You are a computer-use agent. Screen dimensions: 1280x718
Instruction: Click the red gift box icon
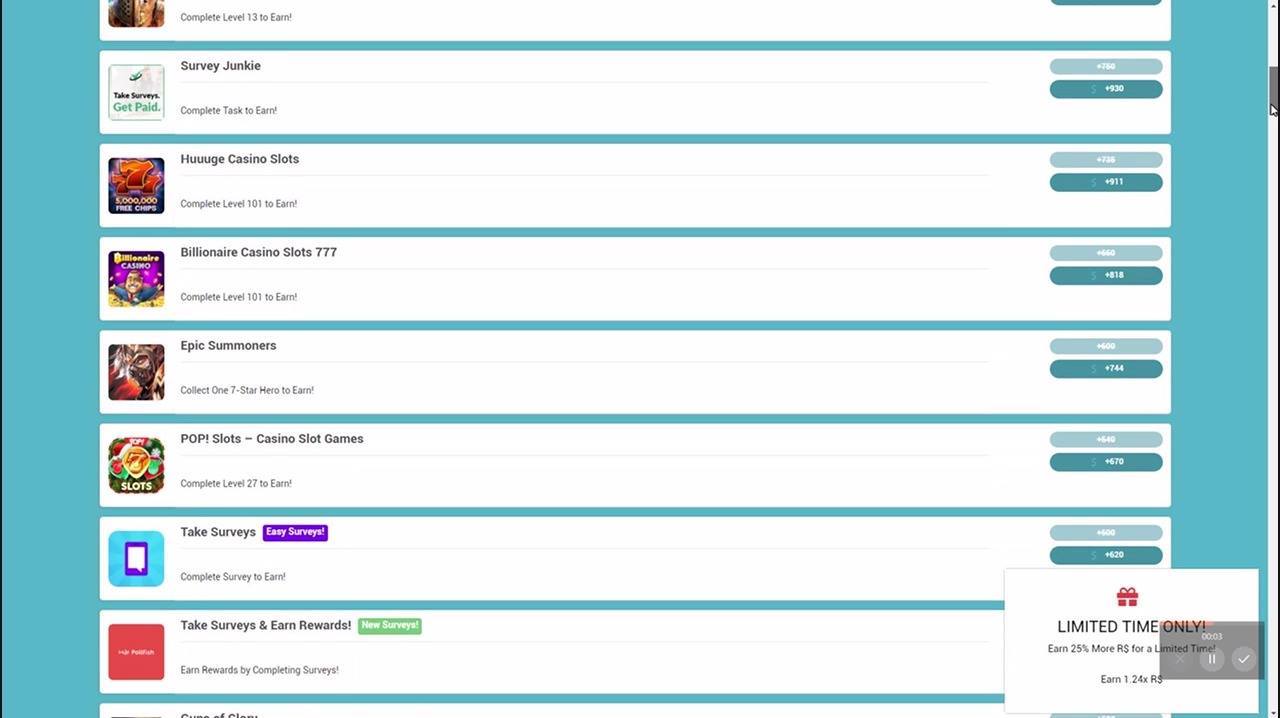tap(1127, 597)
